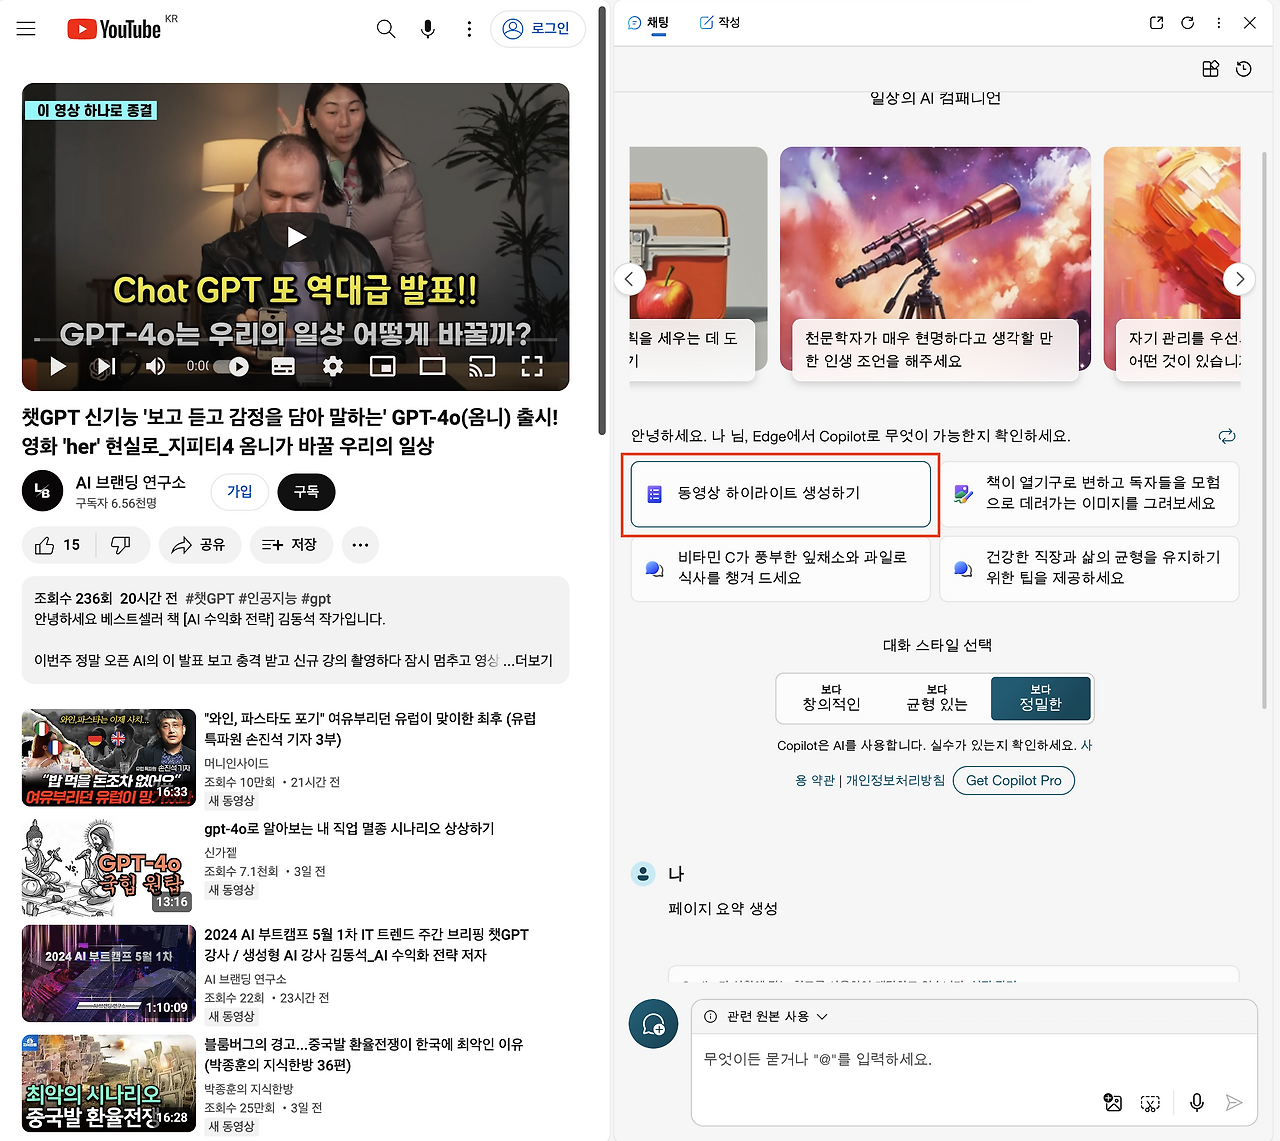
Task: Open the 블룸버그의 경고 video title
Action: click(364, 1054)
